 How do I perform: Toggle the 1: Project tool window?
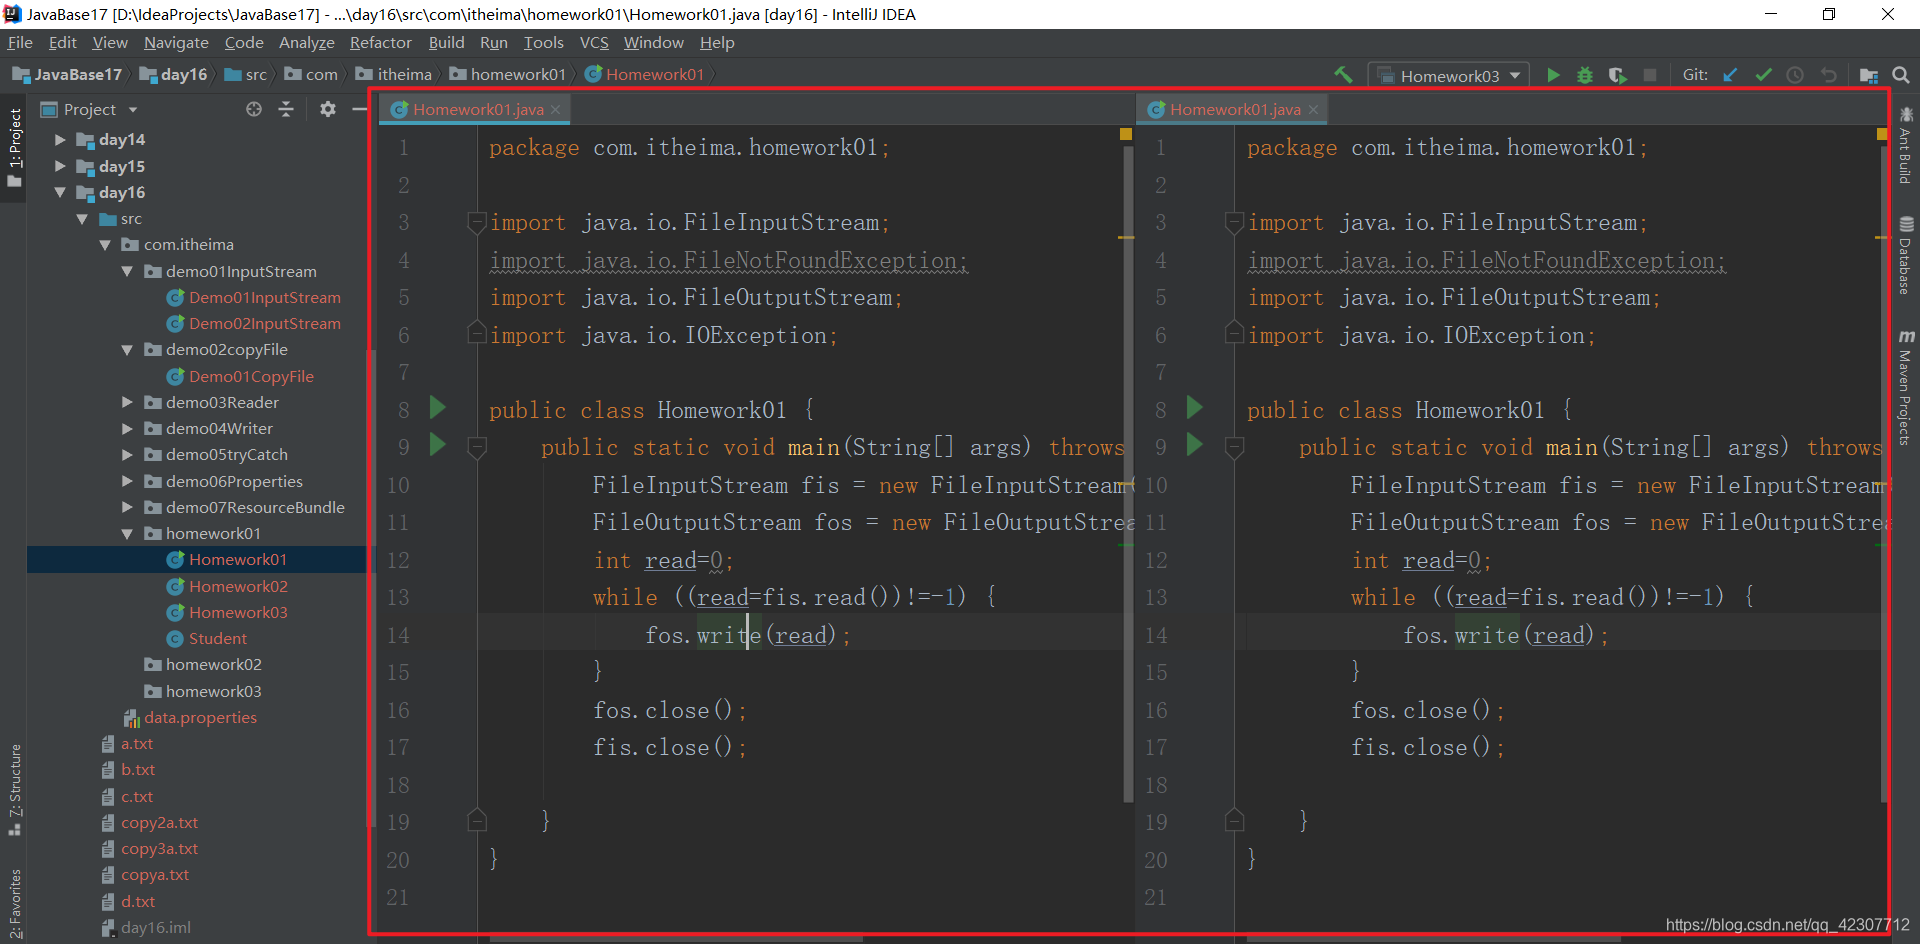click(14, 148)
